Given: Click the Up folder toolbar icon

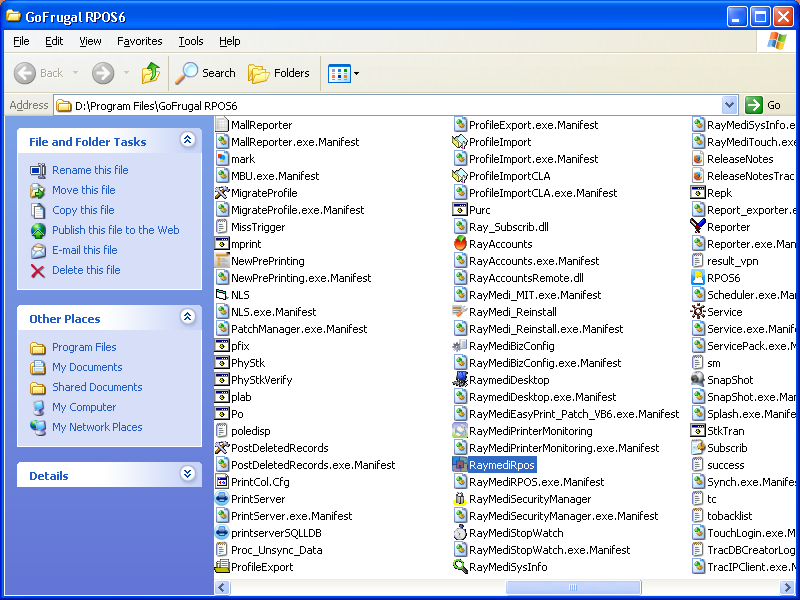Looking at the screenshot, I should (x=151, y=73).
